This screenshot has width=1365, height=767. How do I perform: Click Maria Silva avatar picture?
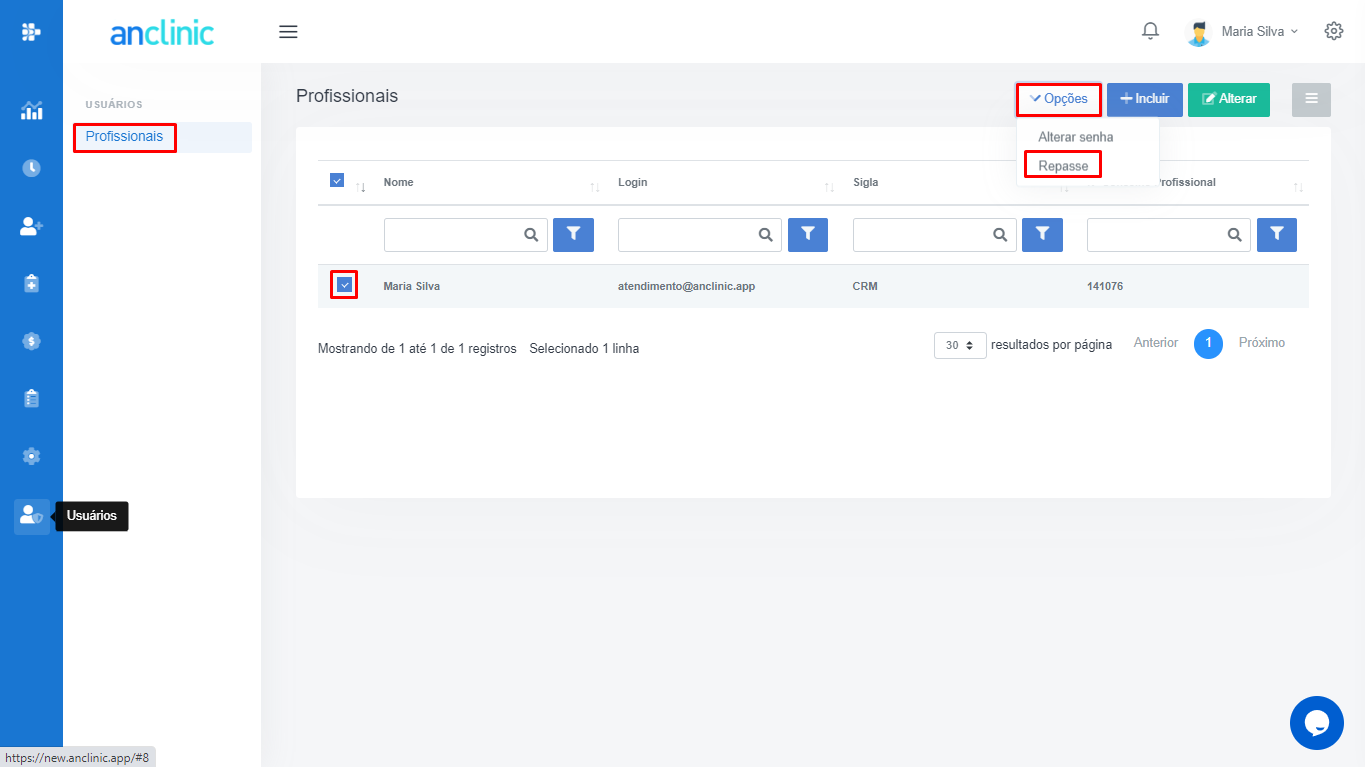coord(1198,32)
